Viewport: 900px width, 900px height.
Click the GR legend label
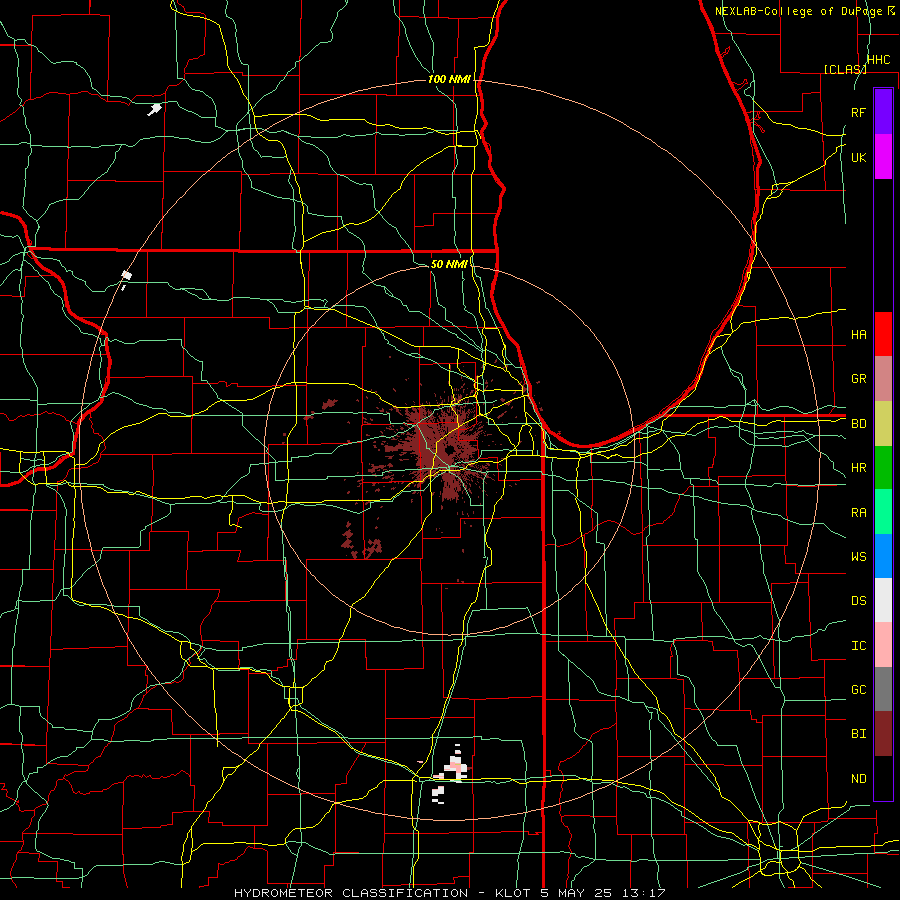tap(858, 379)
